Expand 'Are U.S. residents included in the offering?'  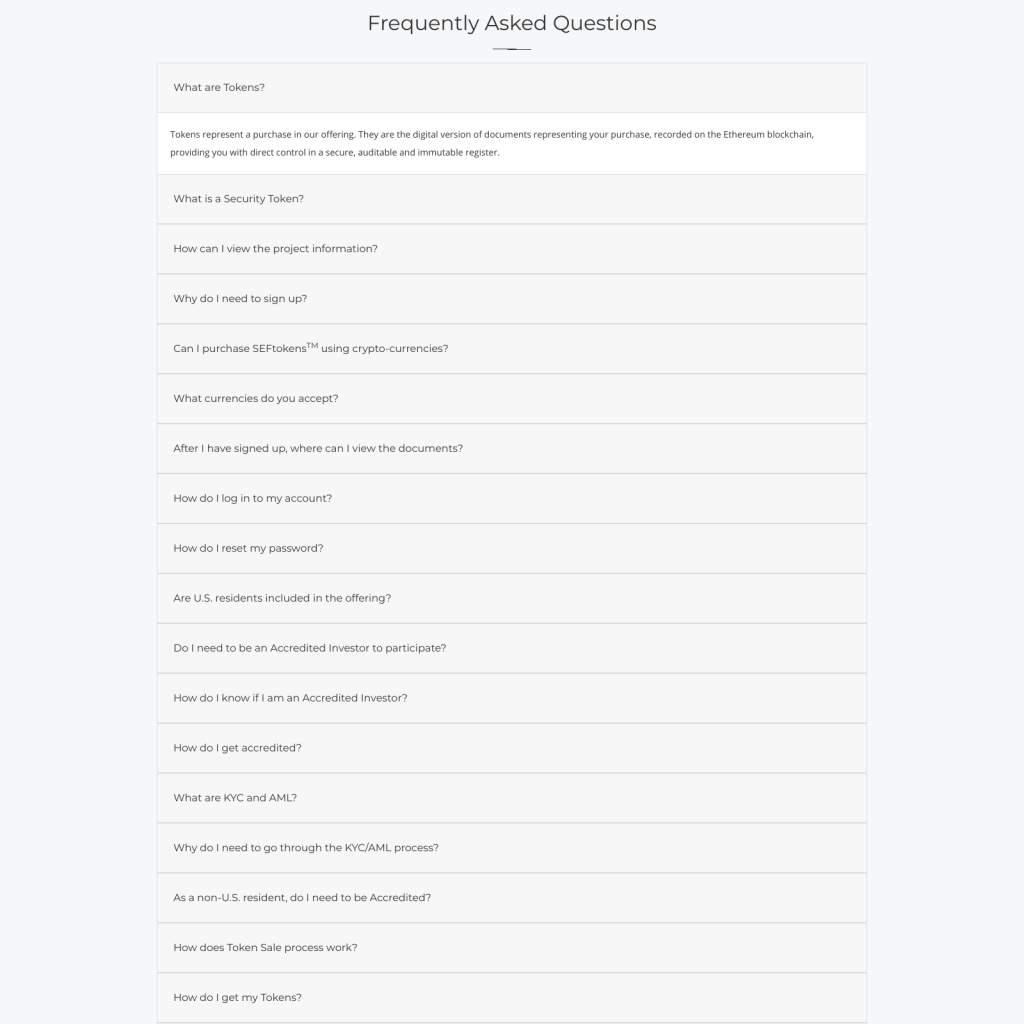[x=511, y=599]
